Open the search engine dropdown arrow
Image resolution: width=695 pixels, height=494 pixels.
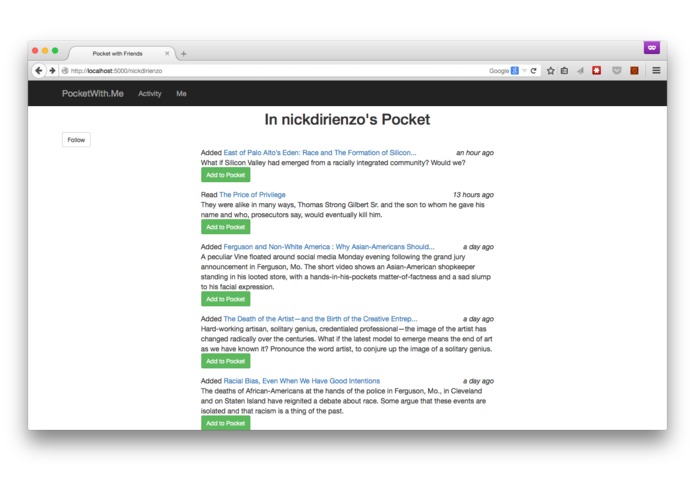524,71
